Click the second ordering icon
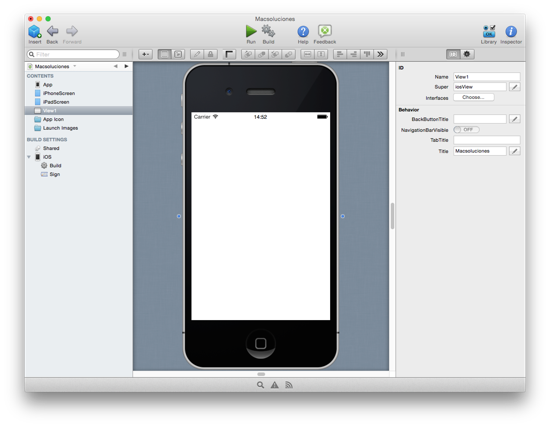Viewport: 550px width, 427px height. tap(262, 54)
